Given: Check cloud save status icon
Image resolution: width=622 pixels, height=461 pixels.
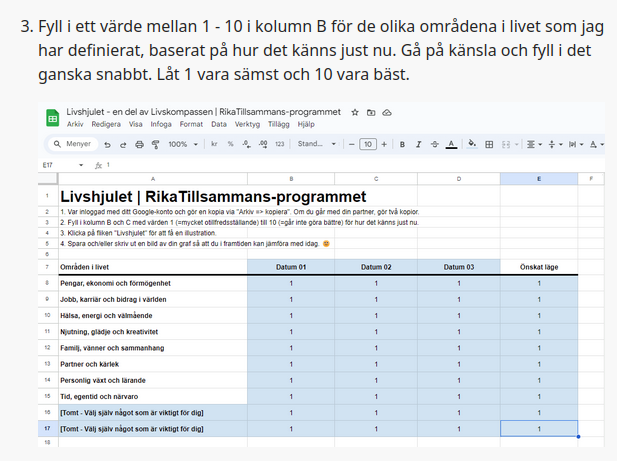Looking at the screenshot, I should pyautogui.click(x=387, y=113).
